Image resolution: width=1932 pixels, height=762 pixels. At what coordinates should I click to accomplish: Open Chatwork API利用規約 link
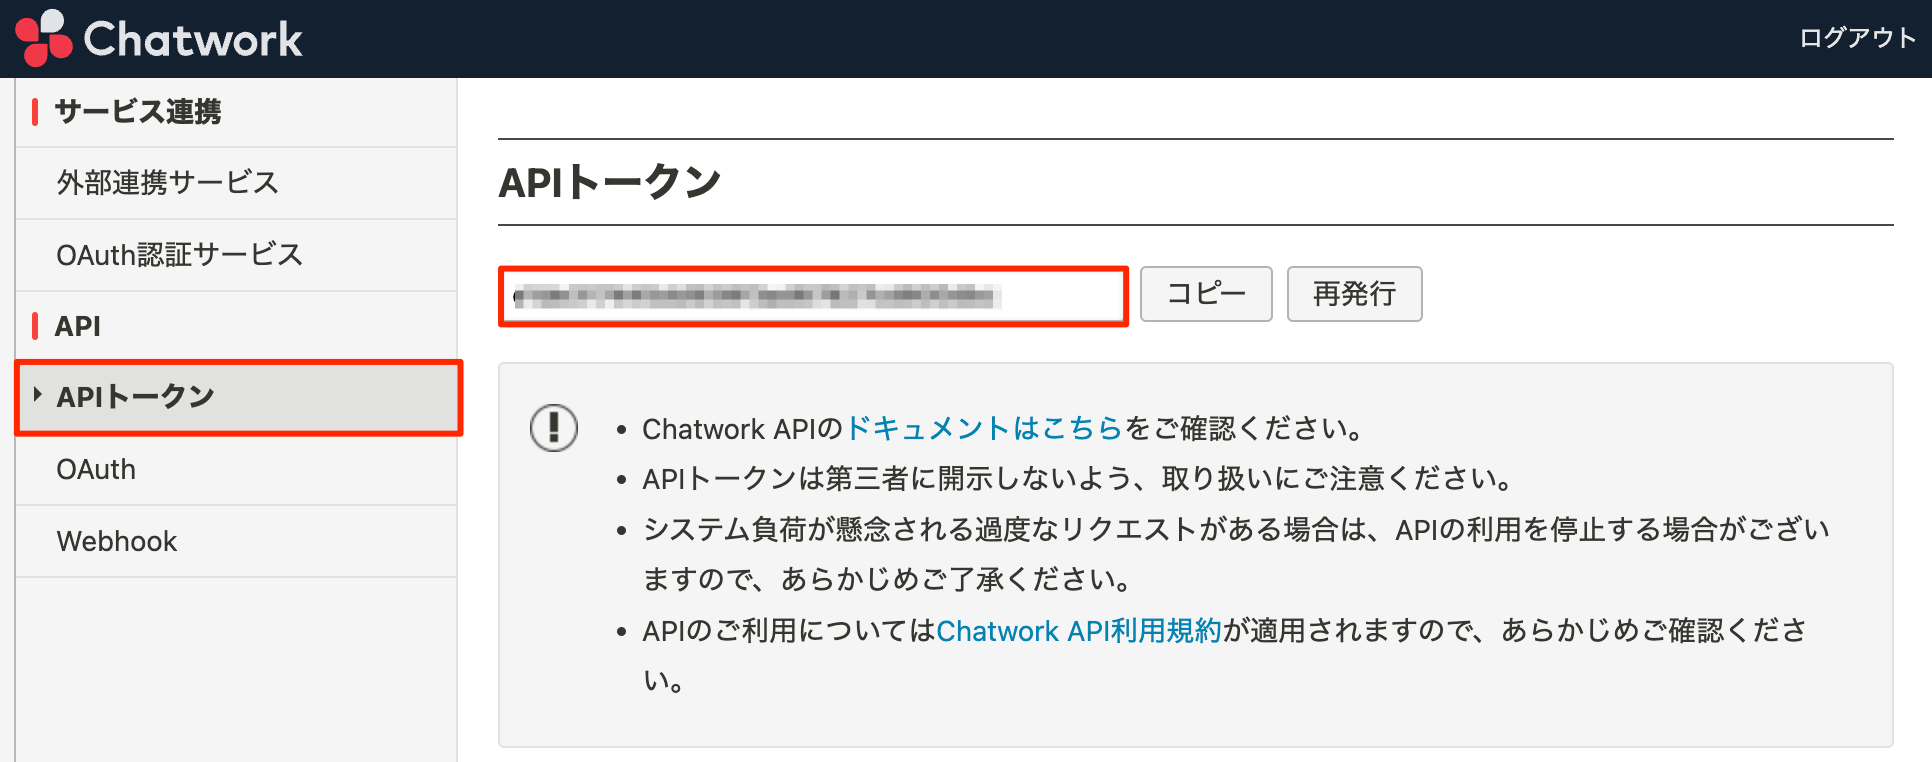click(x=1079, y=631)
